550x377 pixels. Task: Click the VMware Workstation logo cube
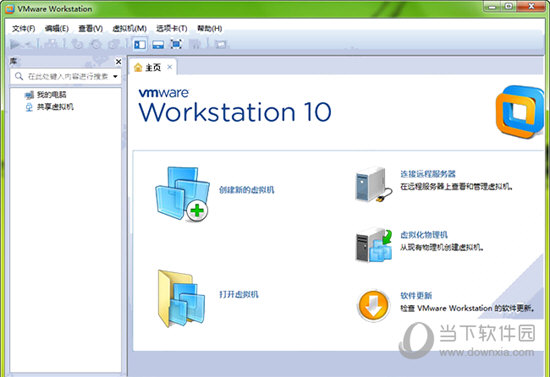click(519, 112)
